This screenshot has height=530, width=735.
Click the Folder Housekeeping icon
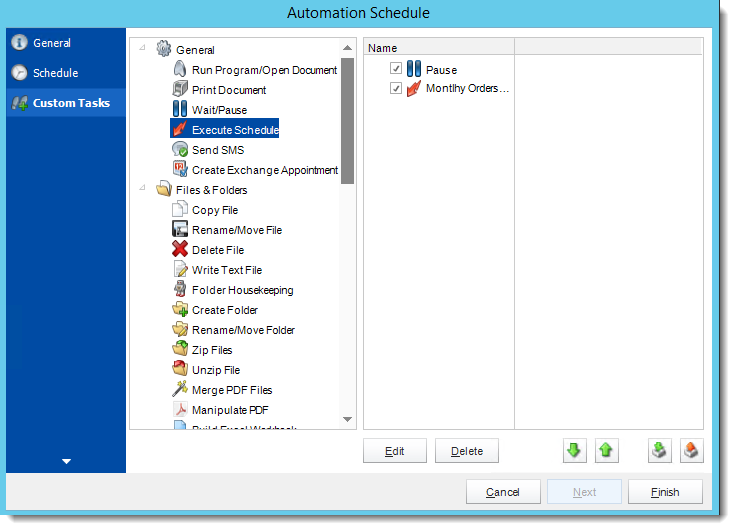point(180,289)
